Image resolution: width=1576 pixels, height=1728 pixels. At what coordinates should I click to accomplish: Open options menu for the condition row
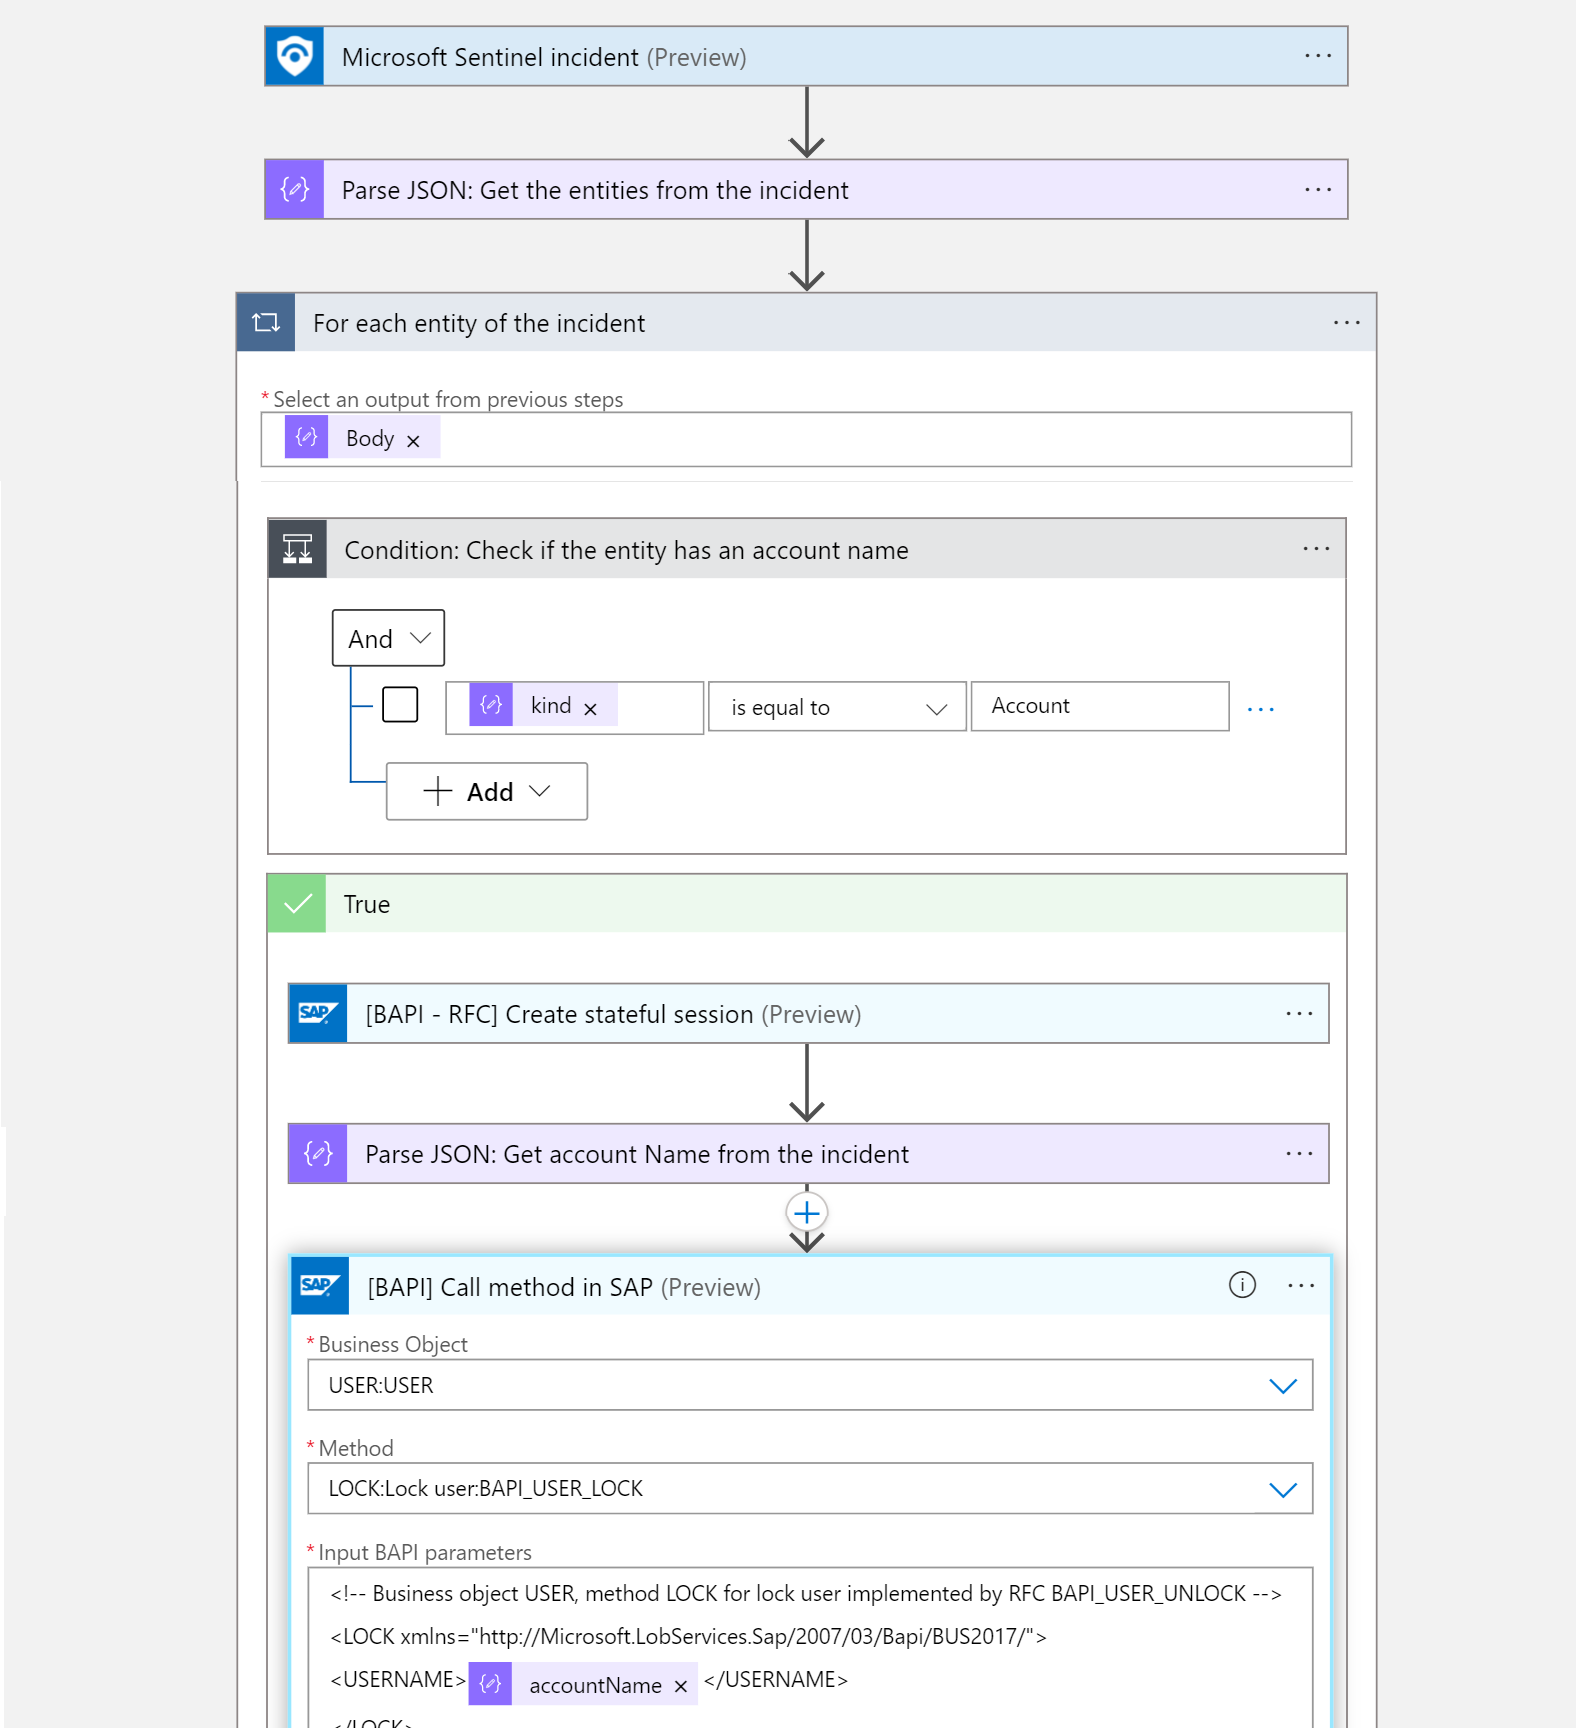coord(1261,709)
